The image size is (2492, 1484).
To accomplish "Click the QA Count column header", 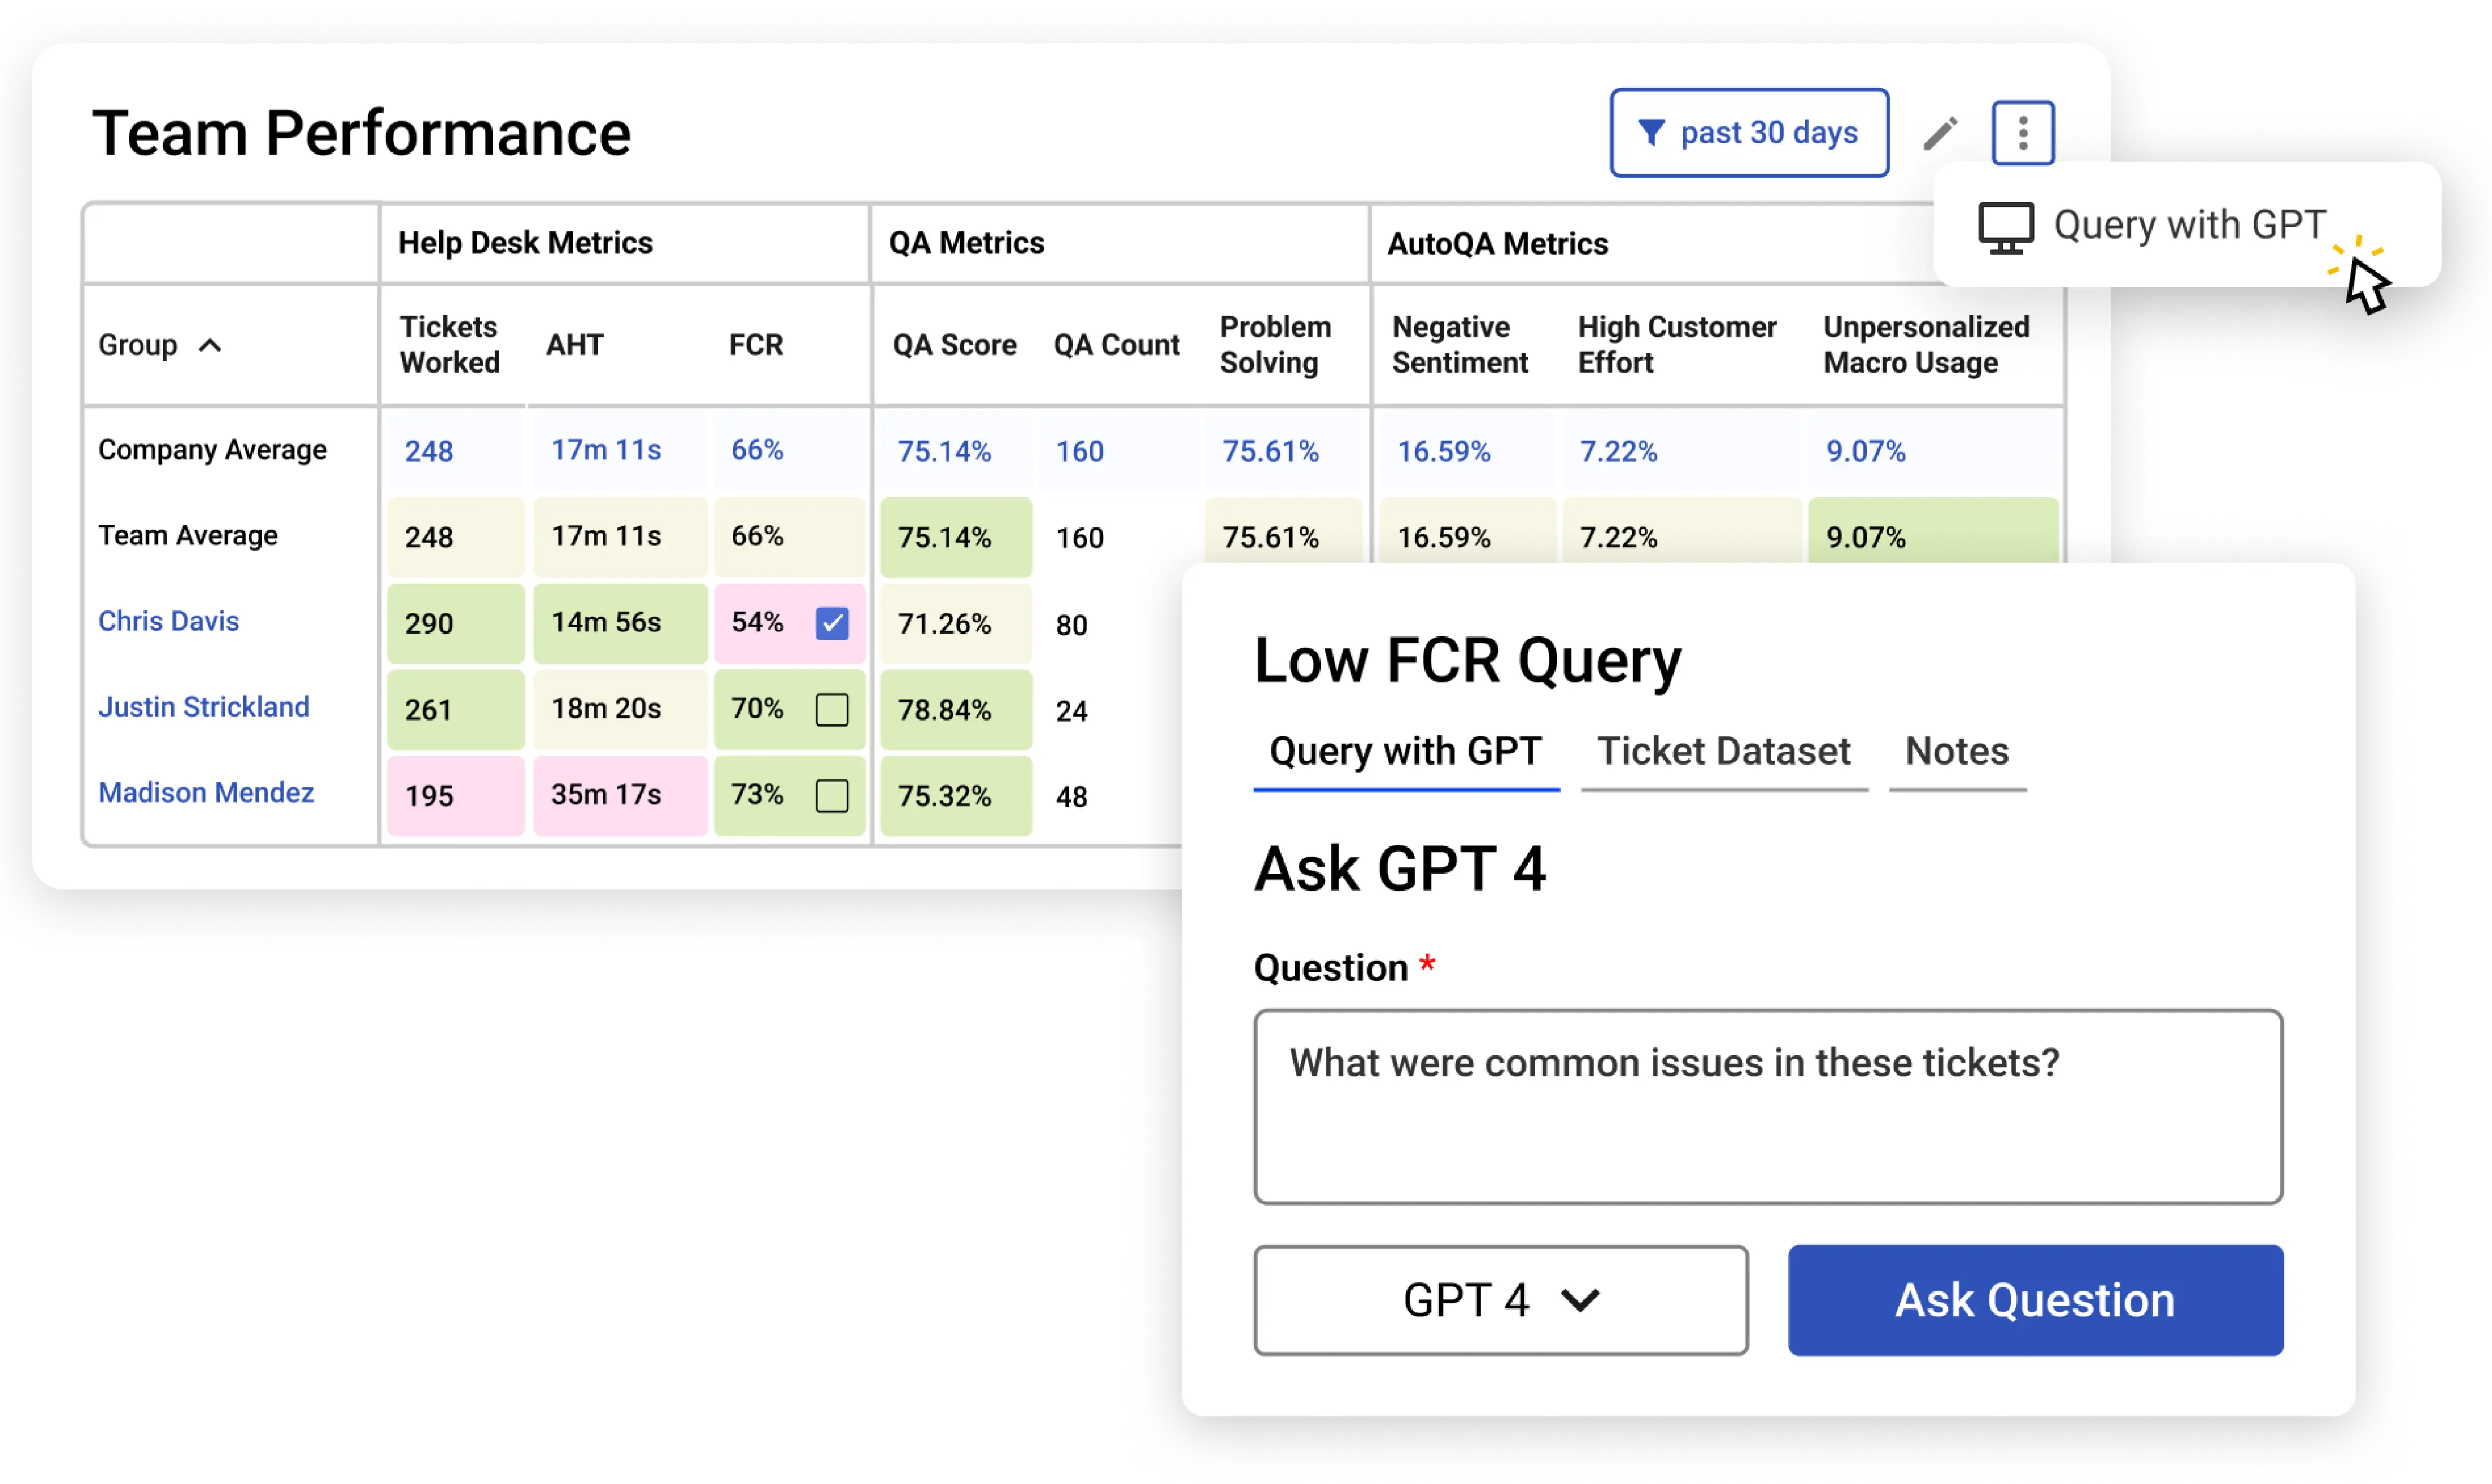I will tap(1116, 345).
